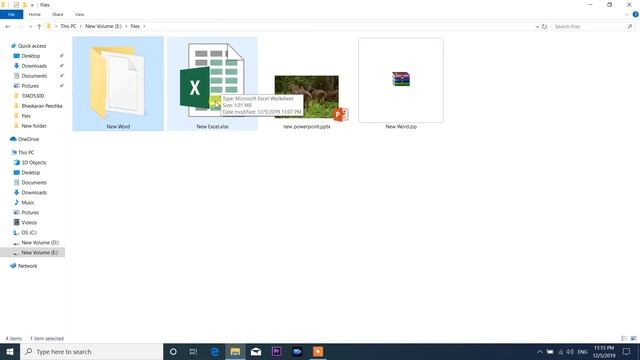Go back using the Back arrow
The image size is (640, 360).
pos(8,27)
